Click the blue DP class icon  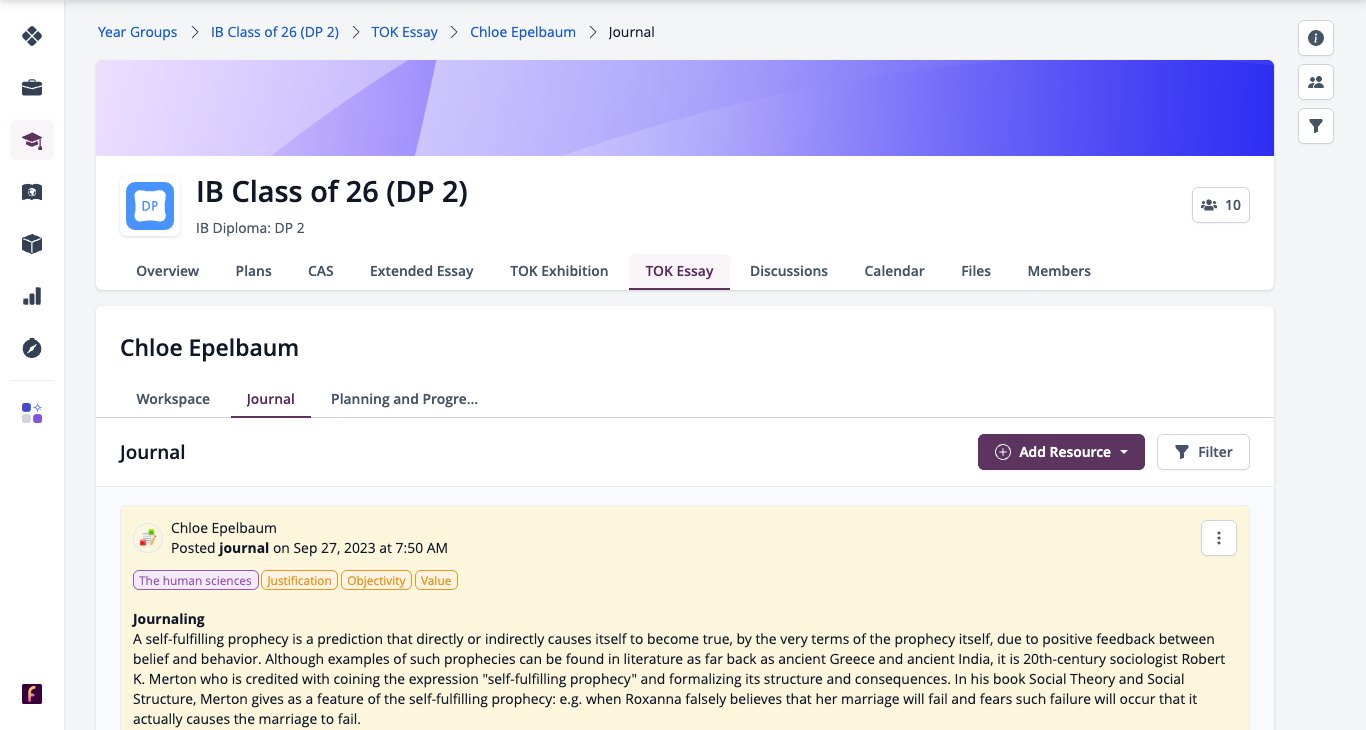coord(150,206)
